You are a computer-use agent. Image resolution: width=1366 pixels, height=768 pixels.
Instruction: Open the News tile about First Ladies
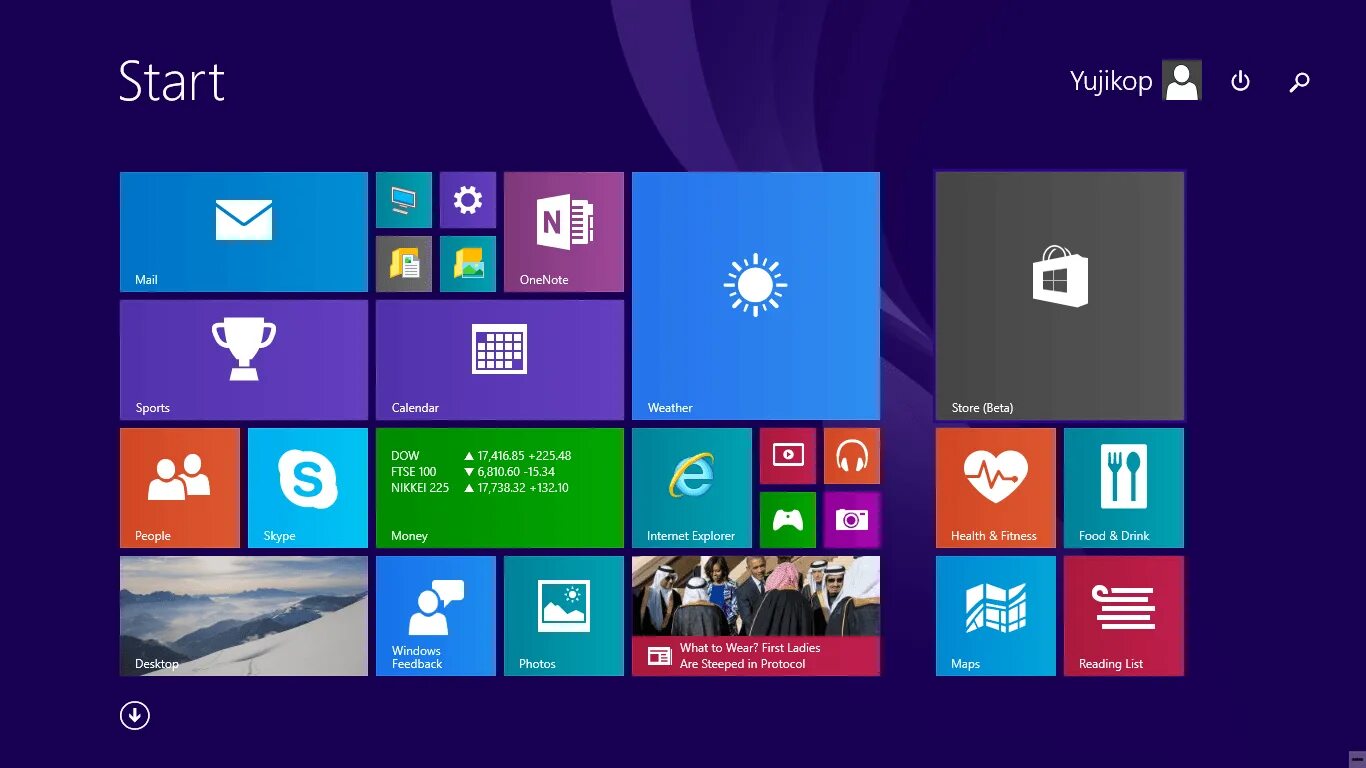point(756,616)
